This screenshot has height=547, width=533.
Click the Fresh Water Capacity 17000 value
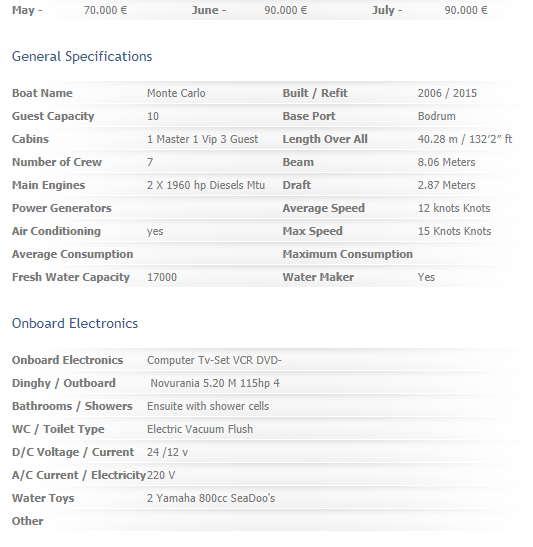pyautogui.click(x=162, y=277)
